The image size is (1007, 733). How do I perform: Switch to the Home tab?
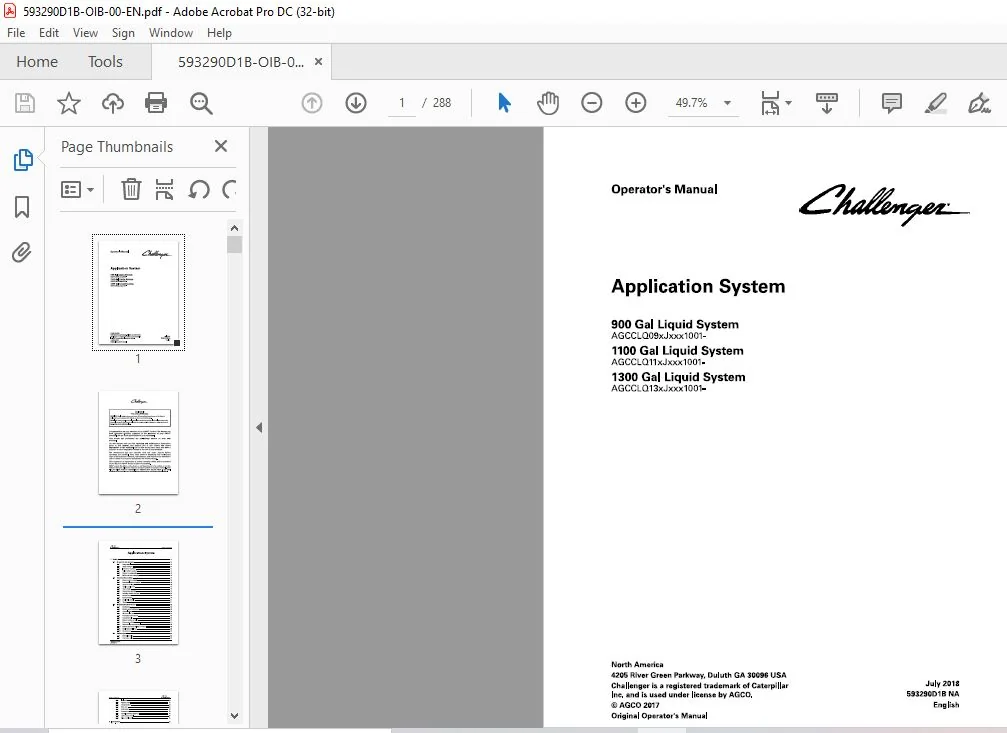tap(37, 62)
